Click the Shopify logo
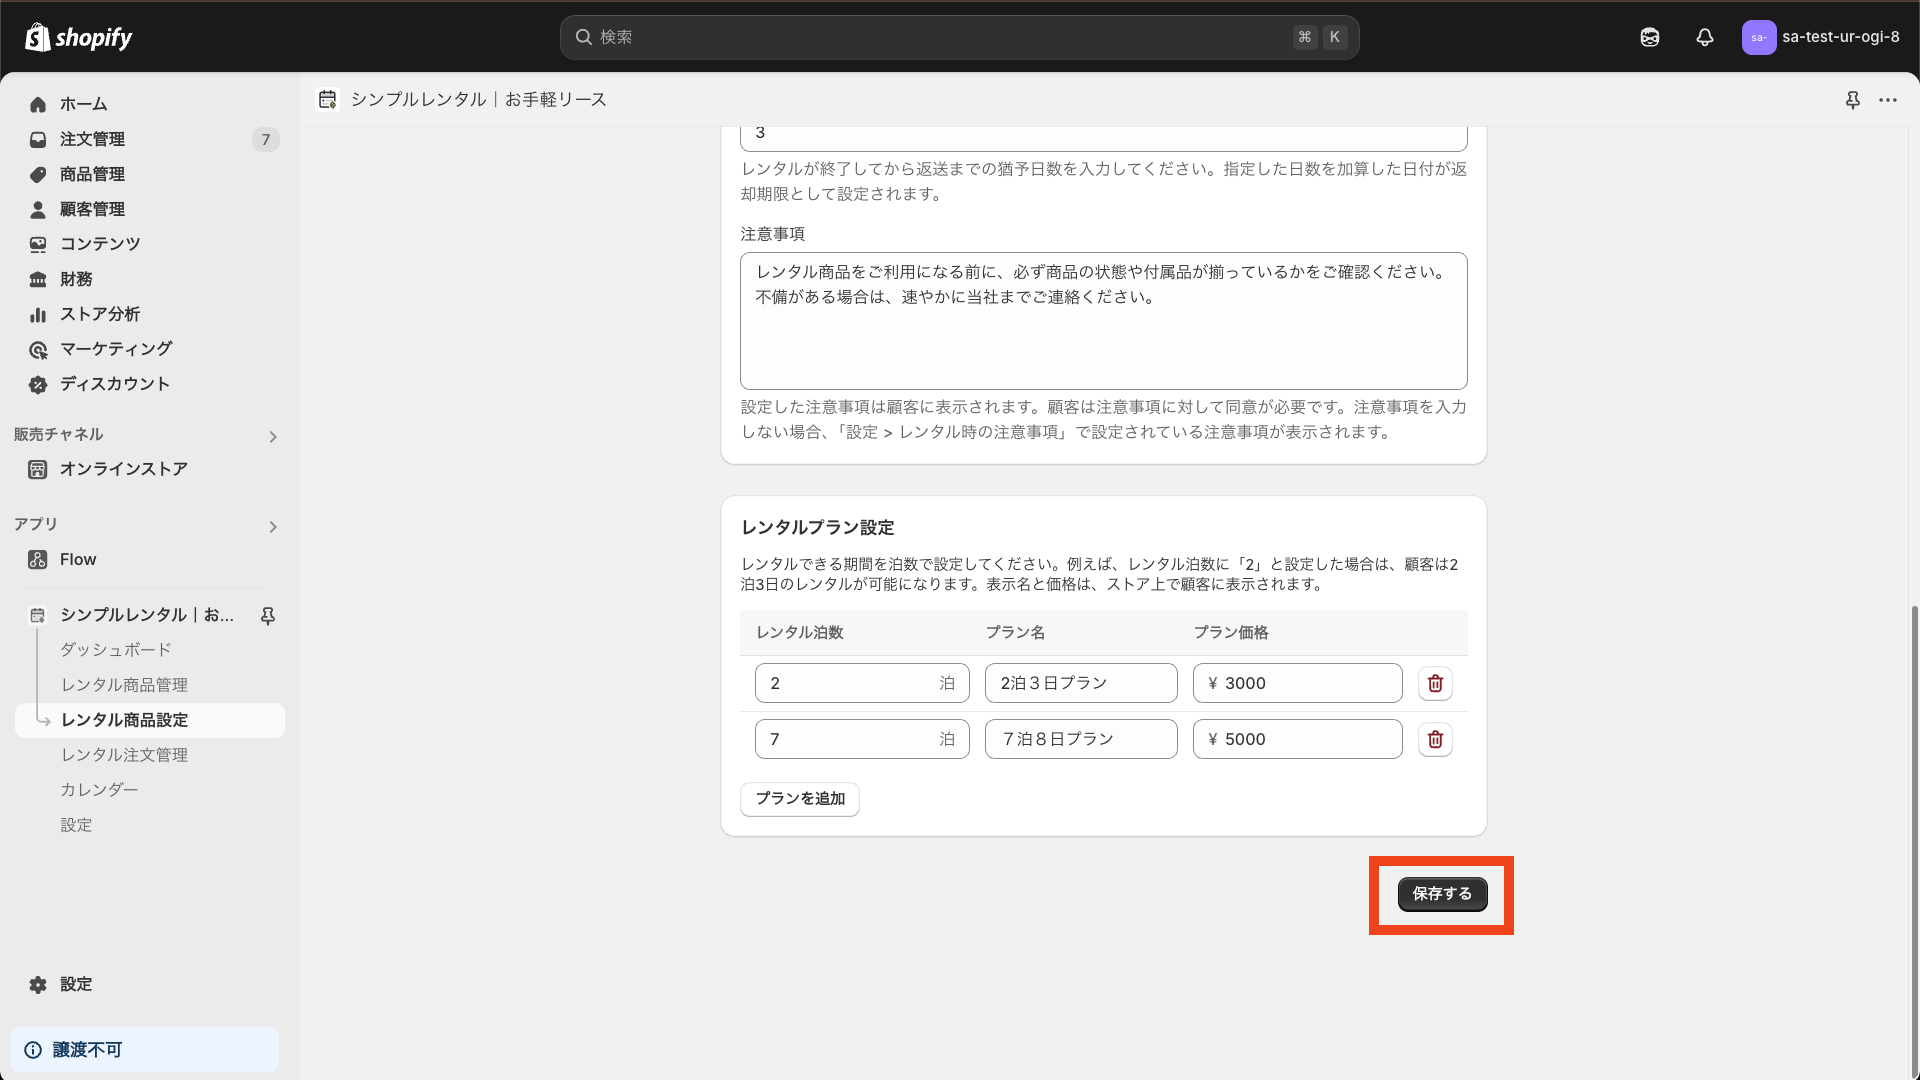 [79, 37]
